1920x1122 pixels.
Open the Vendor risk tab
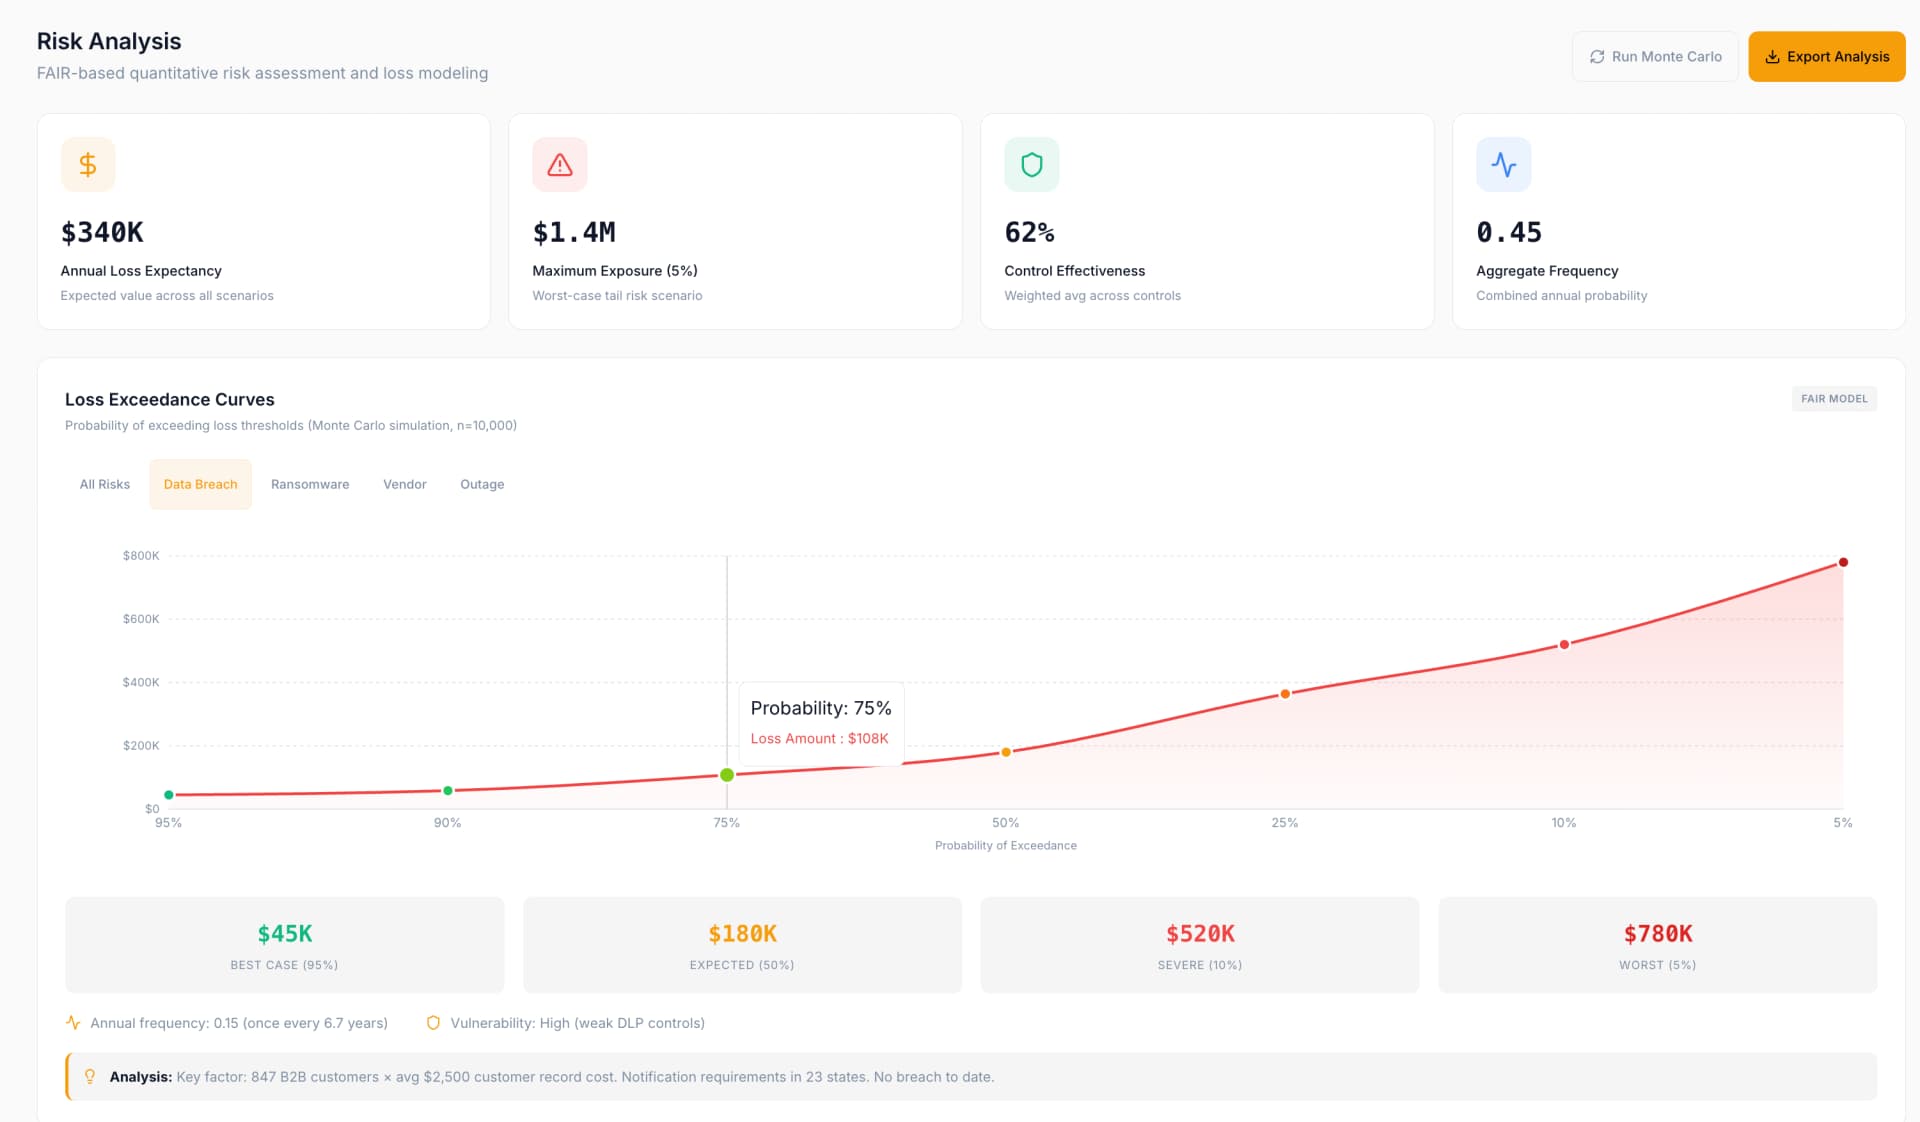(x=404, y=484)
